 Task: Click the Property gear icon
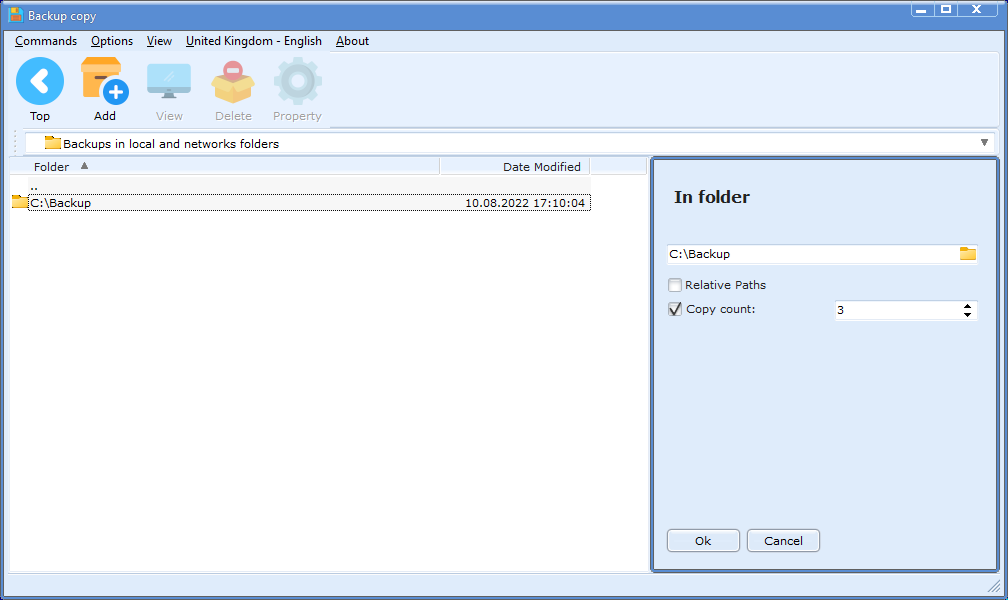click(297, 82)
